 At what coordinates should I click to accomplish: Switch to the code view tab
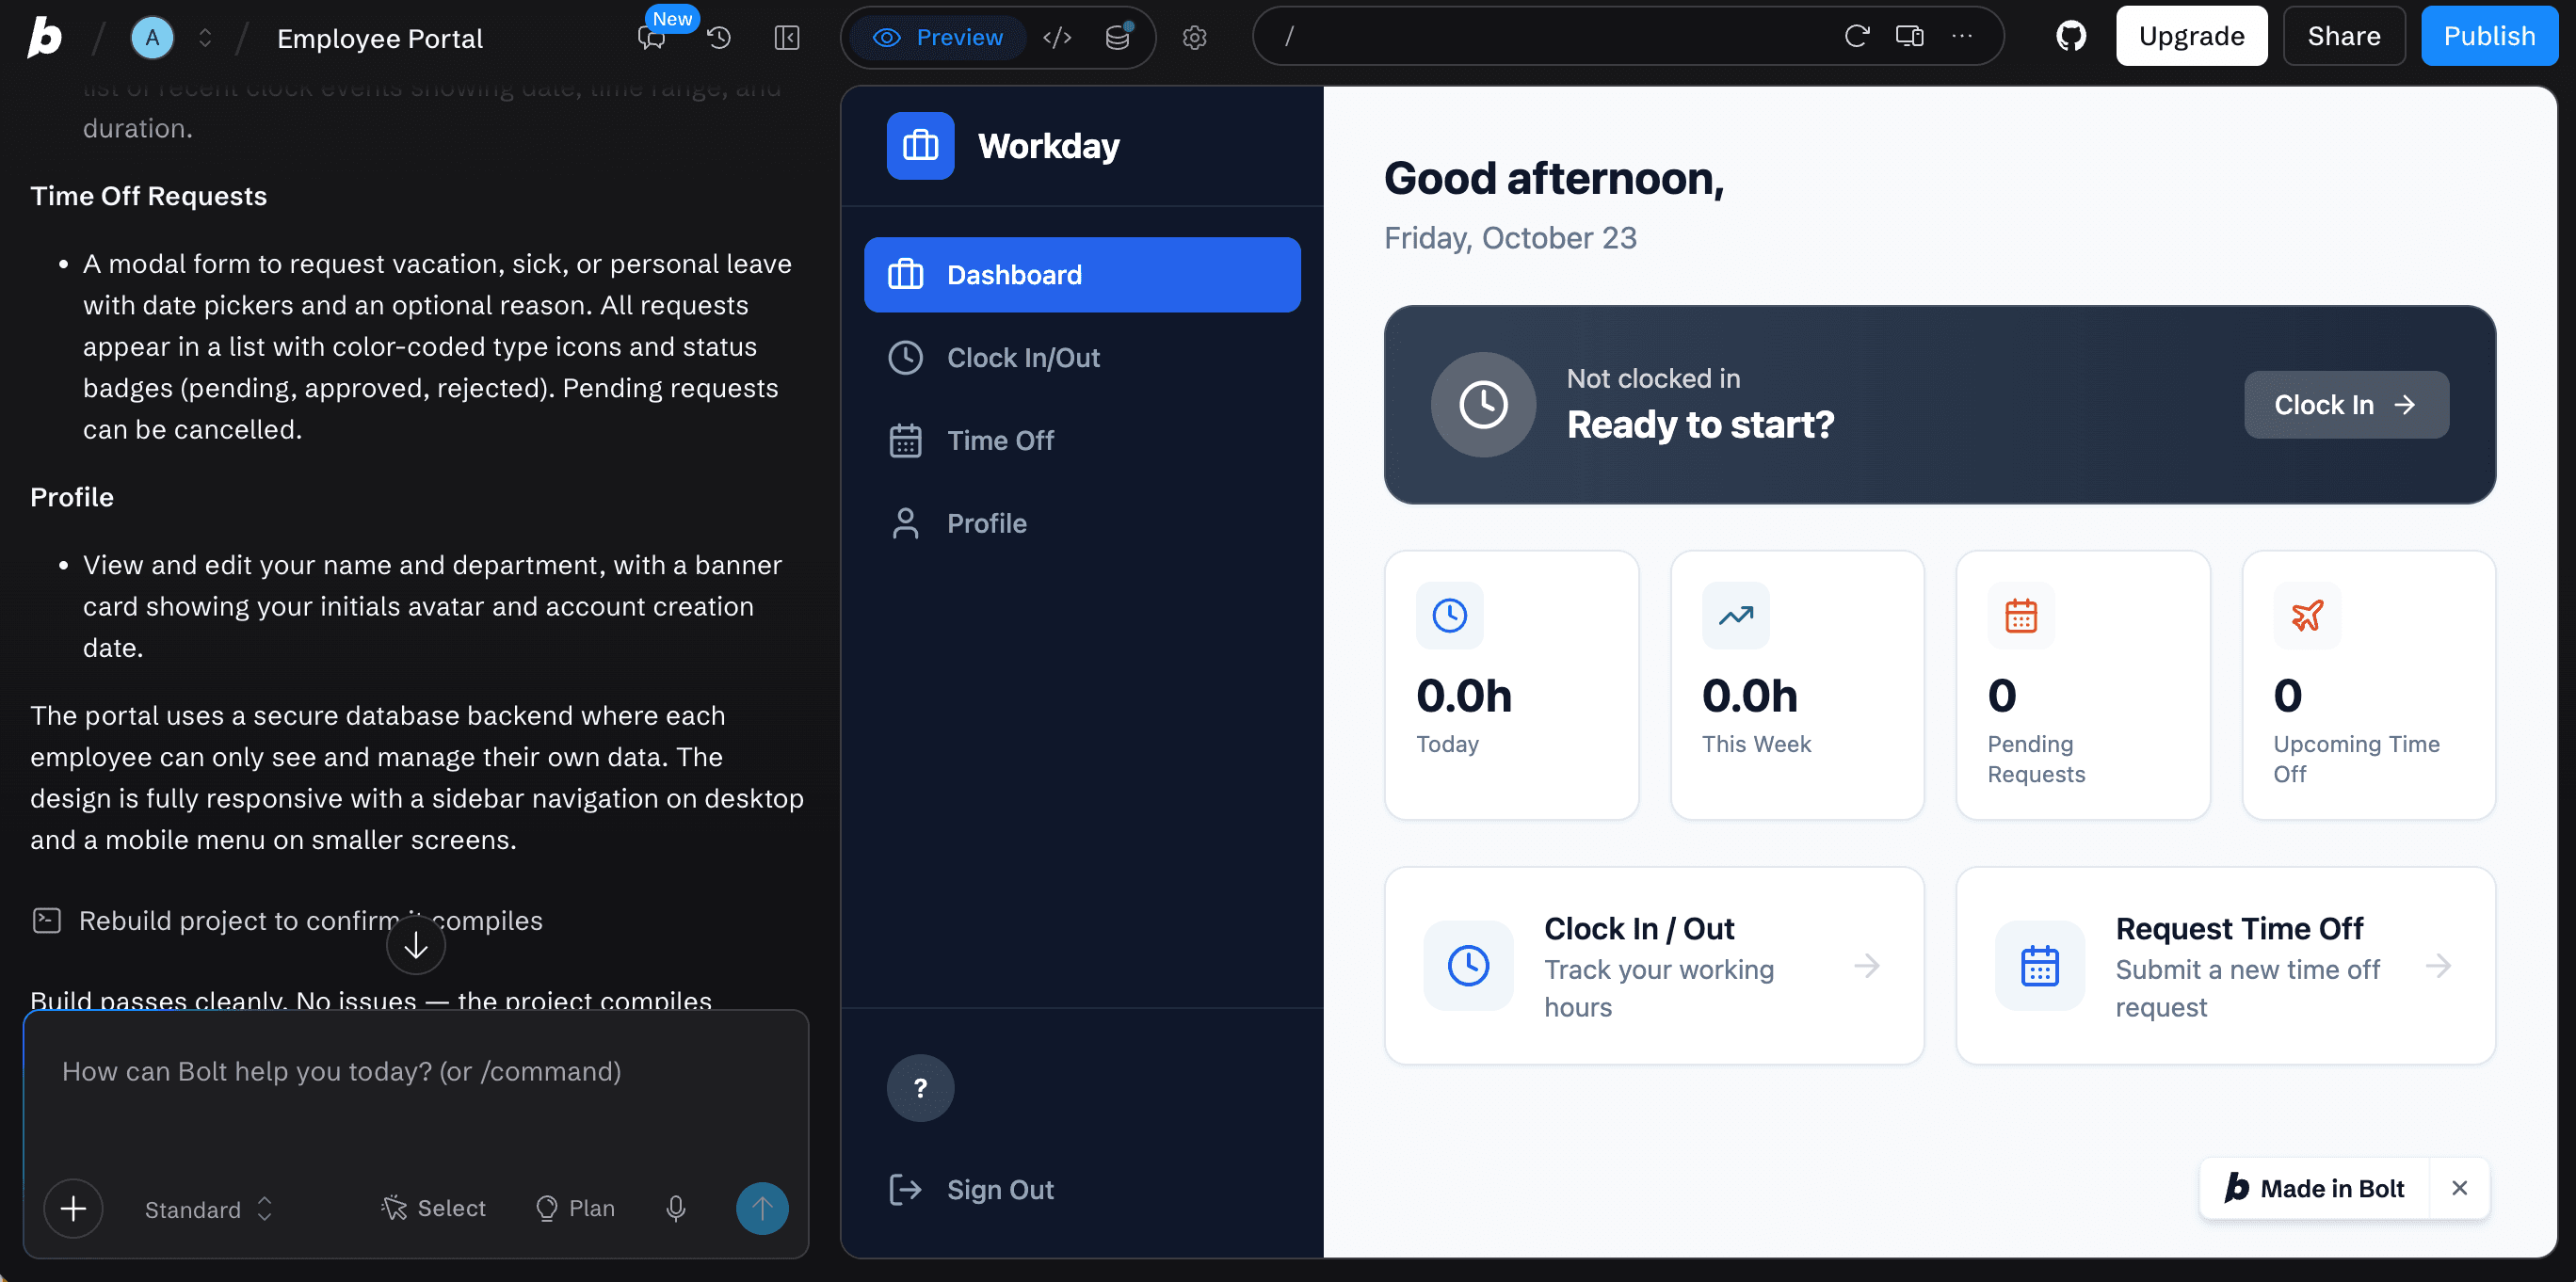pos(1057,38)
